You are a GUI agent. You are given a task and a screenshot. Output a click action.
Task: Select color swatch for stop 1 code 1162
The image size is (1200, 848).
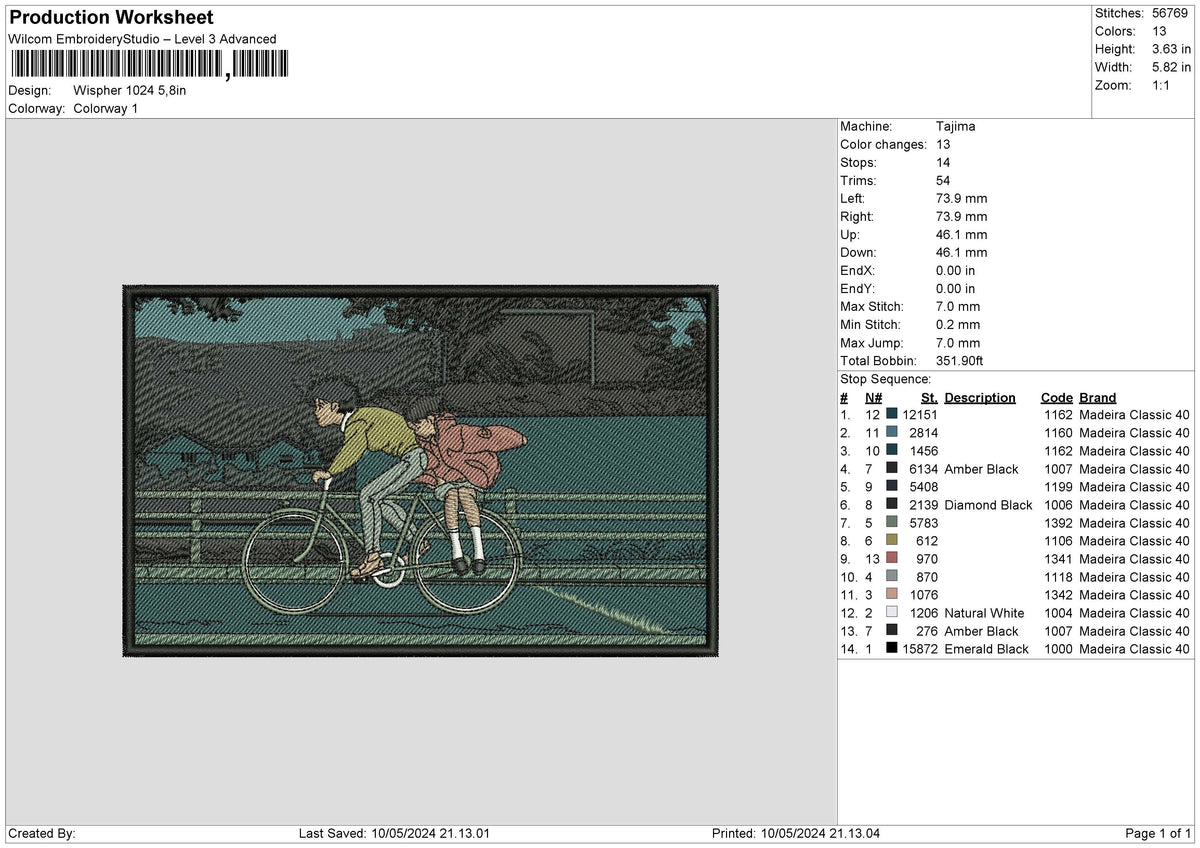click(x=891, y=414)
